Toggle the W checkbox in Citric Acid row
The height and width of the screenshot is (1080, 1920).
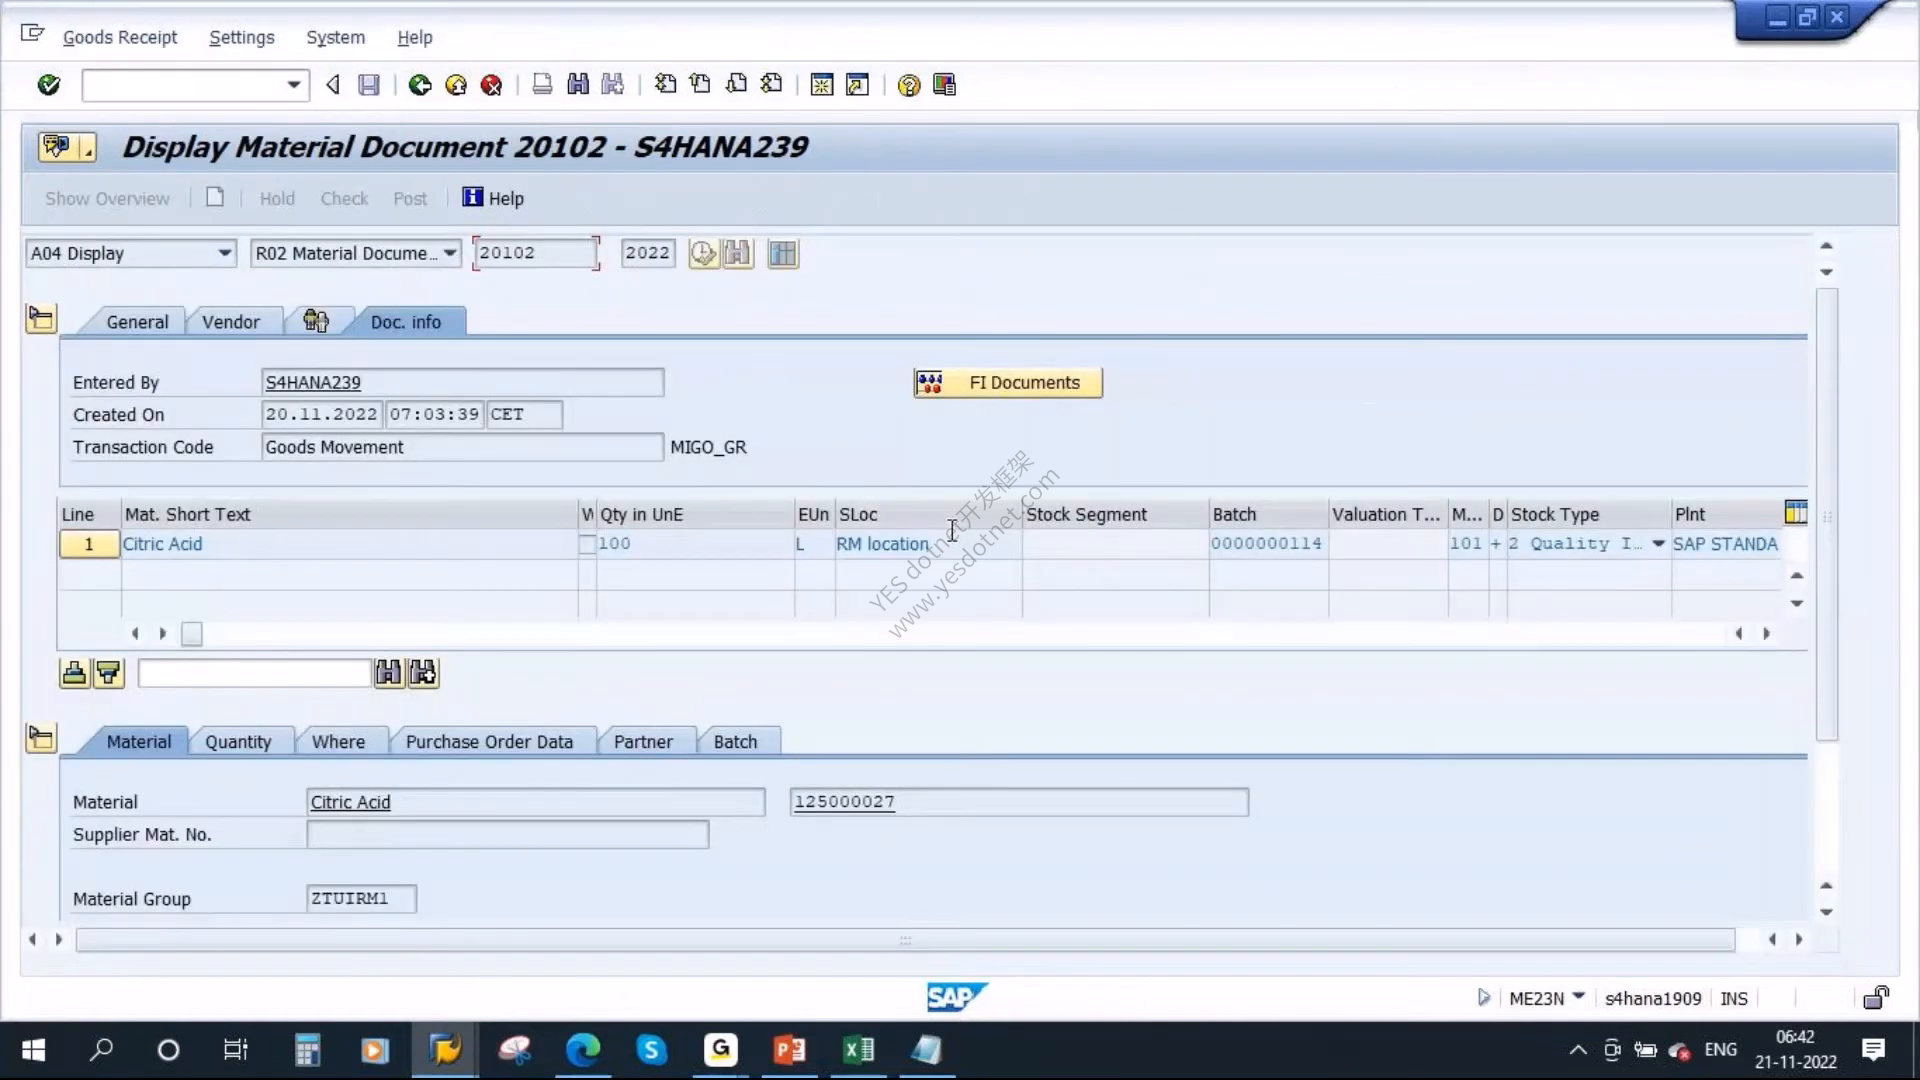pos(587,544)
